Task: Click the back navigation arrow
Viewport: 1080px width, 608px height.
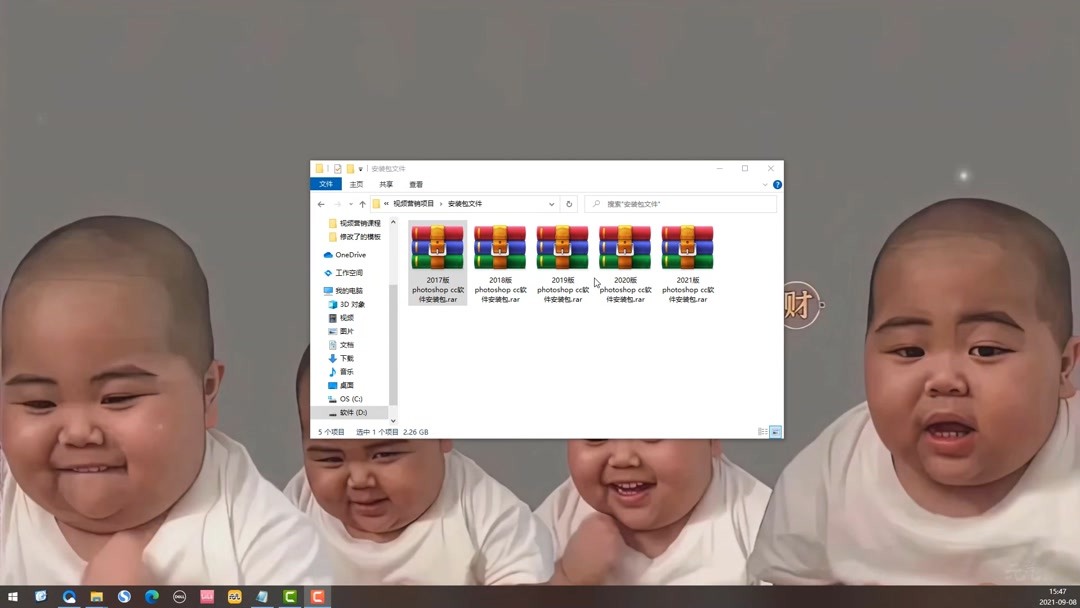Action: pos(321,203)
